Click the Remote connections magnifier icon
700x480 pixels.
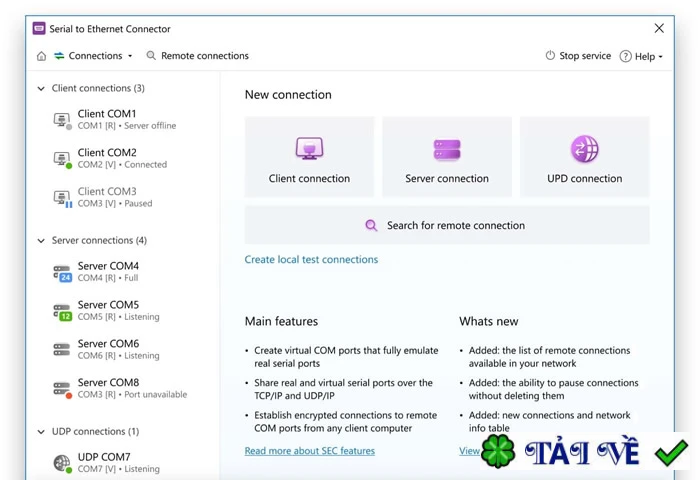[x=151, y=55]
